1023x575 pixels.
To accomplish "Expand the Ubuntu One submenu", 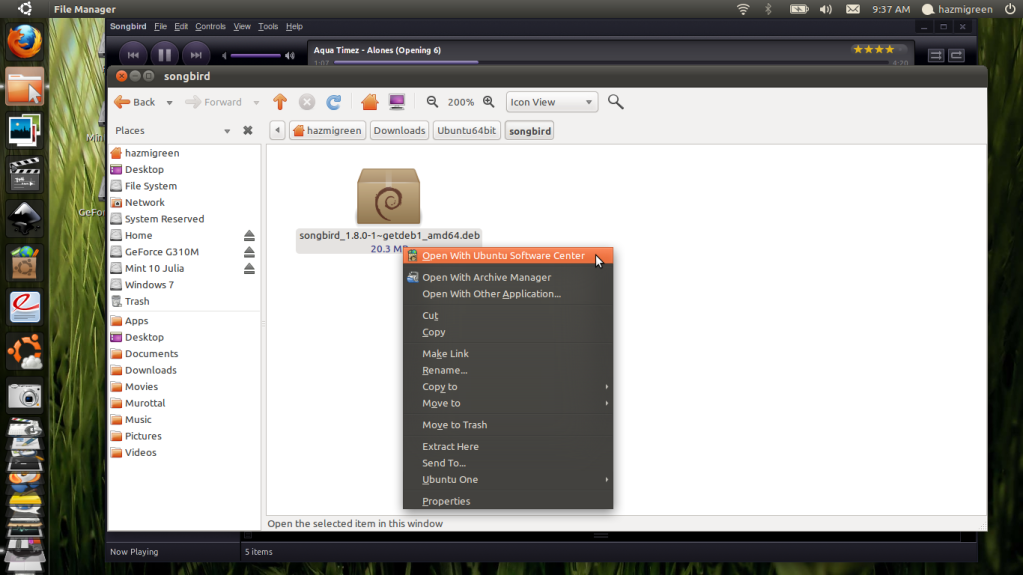I will pos(508,480).
